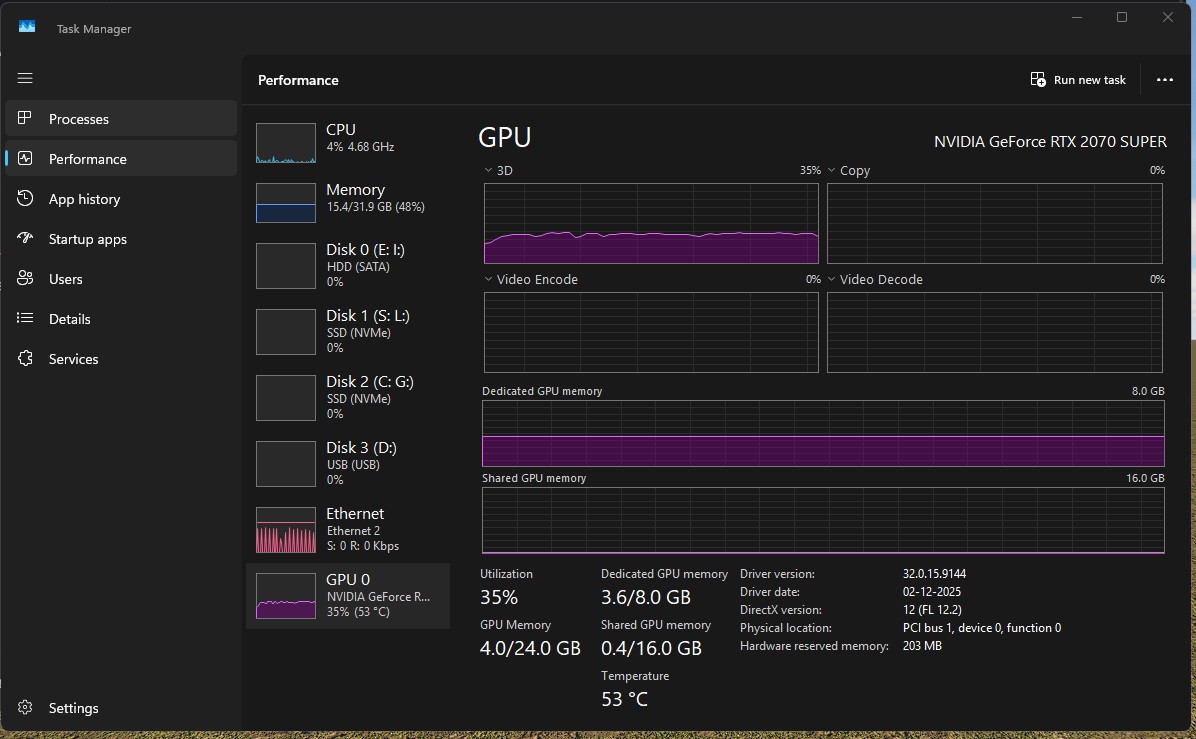
Task: Open Settings via the gear icon
Action: click(x=26, y=708)
